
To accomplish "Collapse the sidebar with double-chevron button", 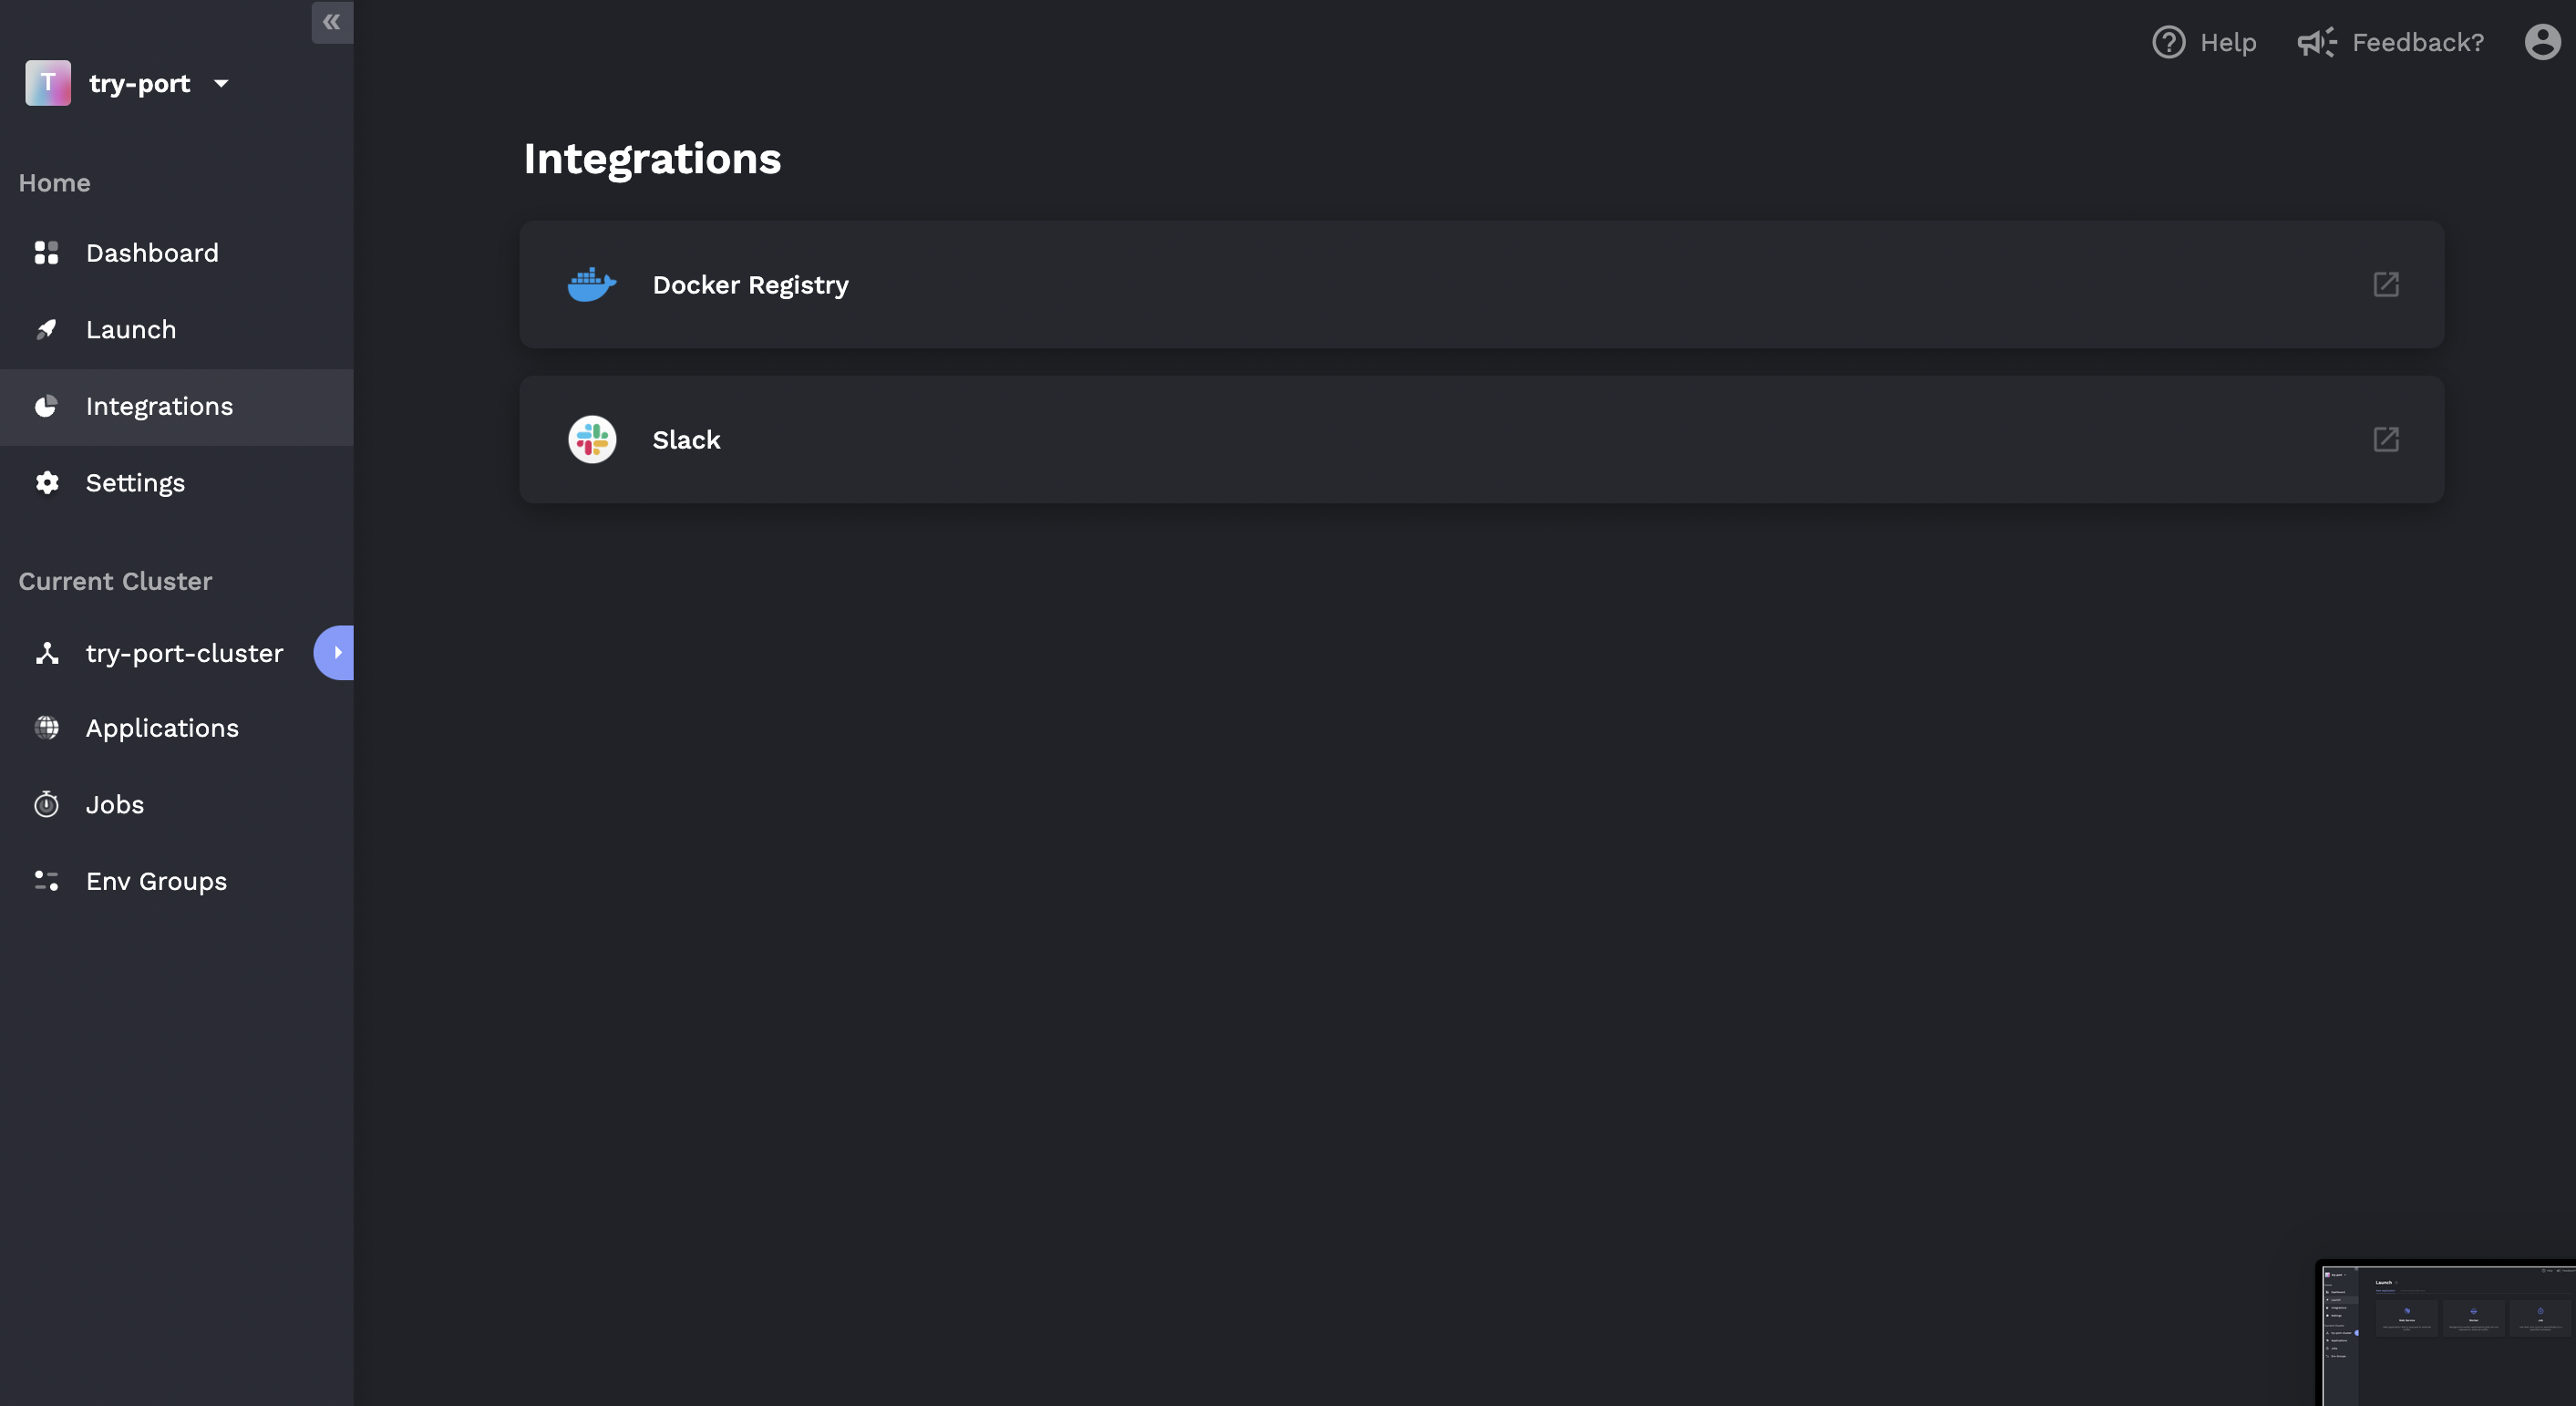I will (x=332, y=22).
